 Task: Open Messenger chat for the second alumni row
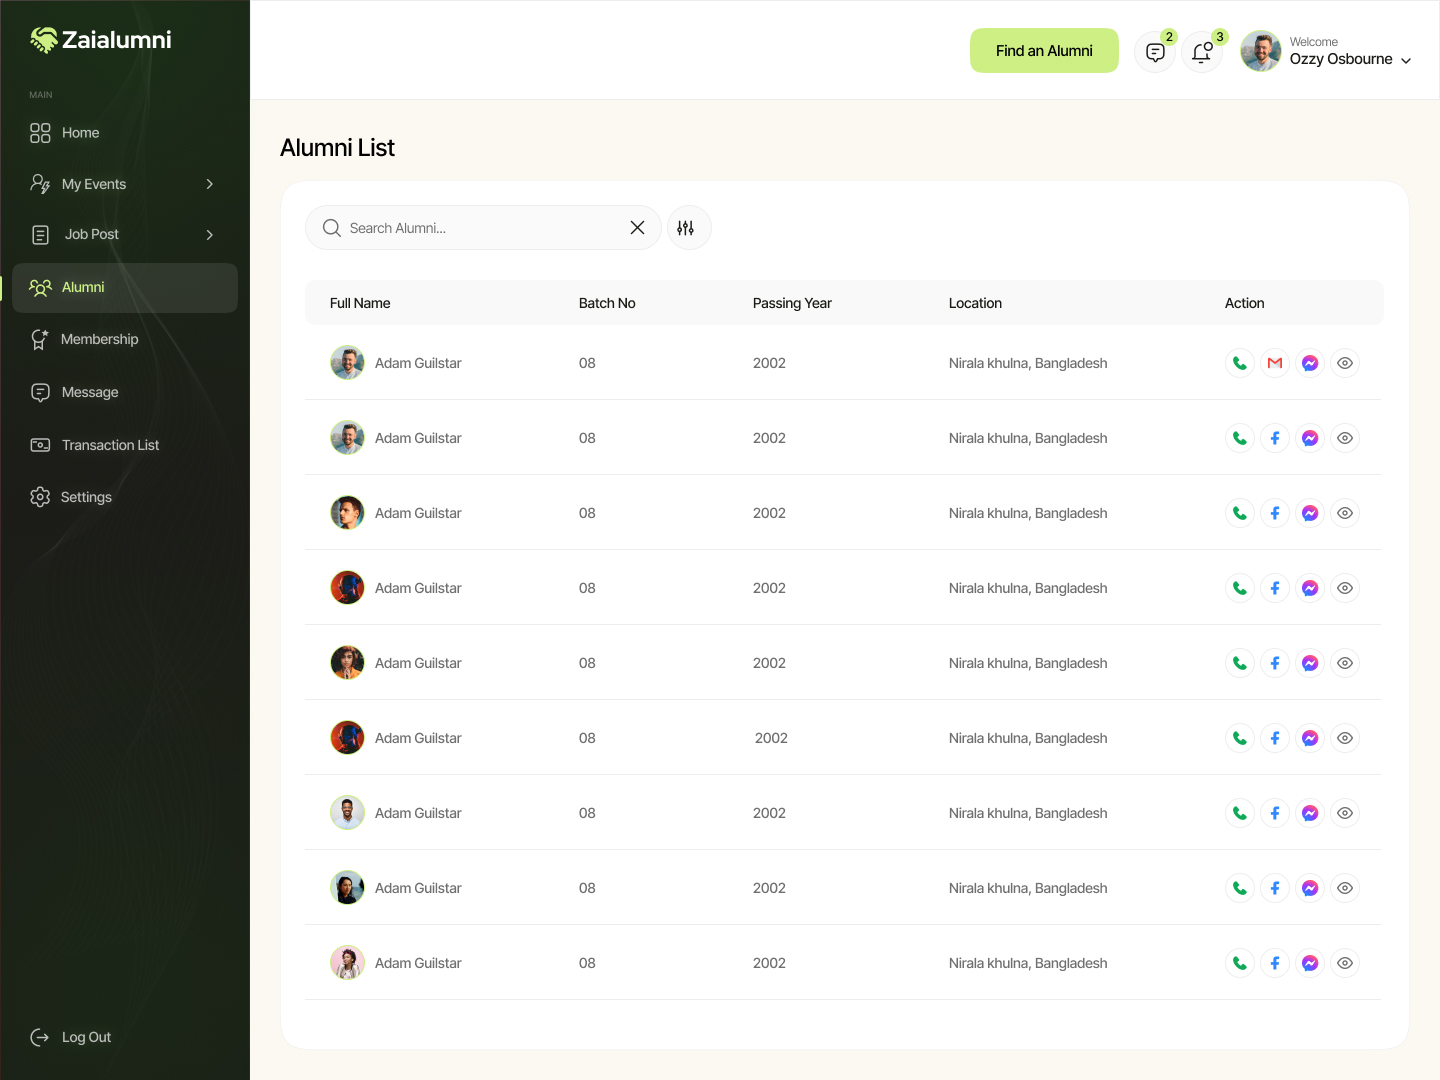coord(1309,437)
